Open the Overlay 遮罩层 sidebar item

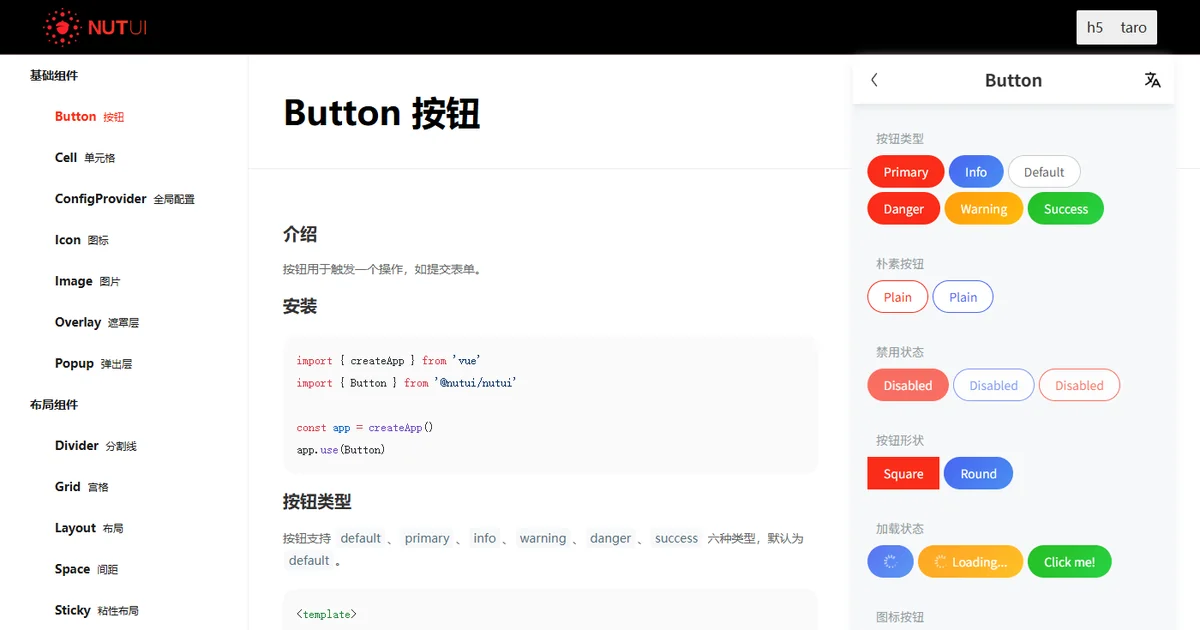pos(97,322)
